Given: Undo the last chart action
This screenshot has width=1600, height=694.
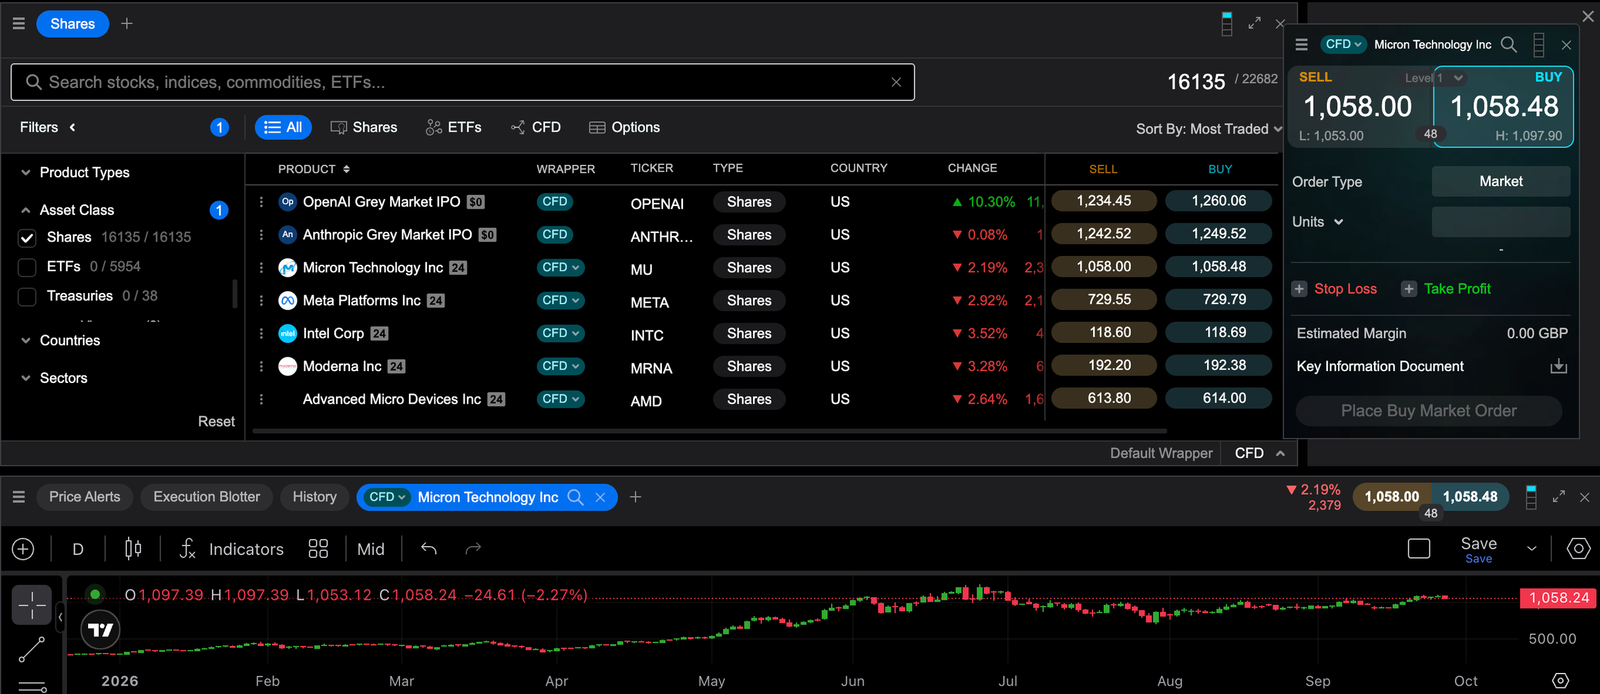Looking at the screenshot, I should tap(429, 548).
